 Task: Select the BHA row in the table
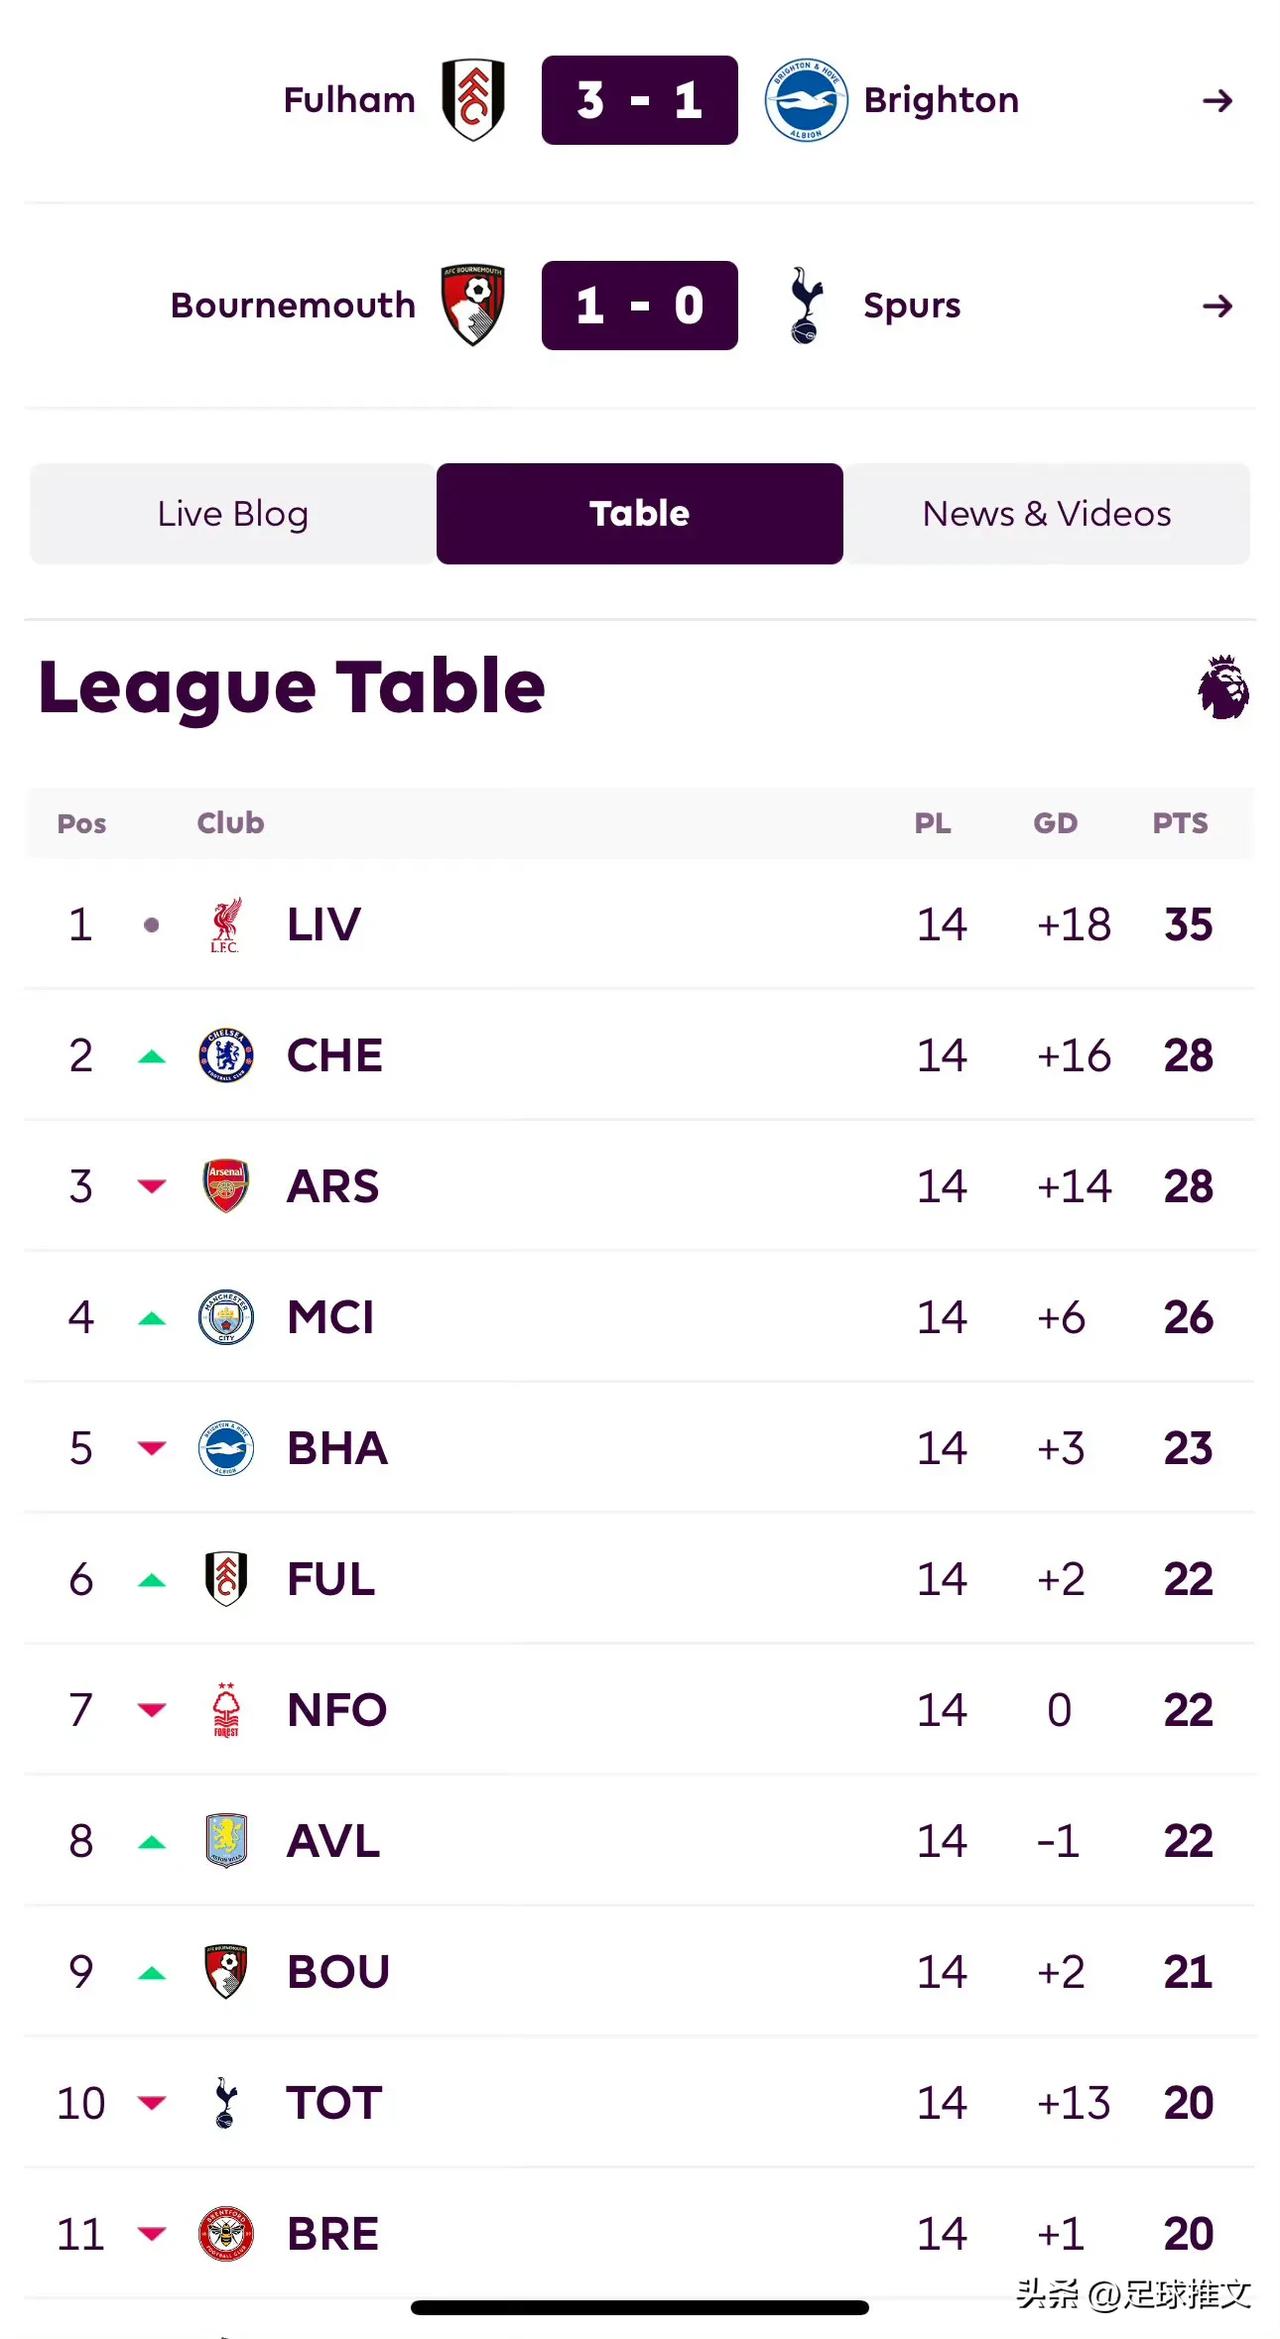click(x=640, y=1448)
